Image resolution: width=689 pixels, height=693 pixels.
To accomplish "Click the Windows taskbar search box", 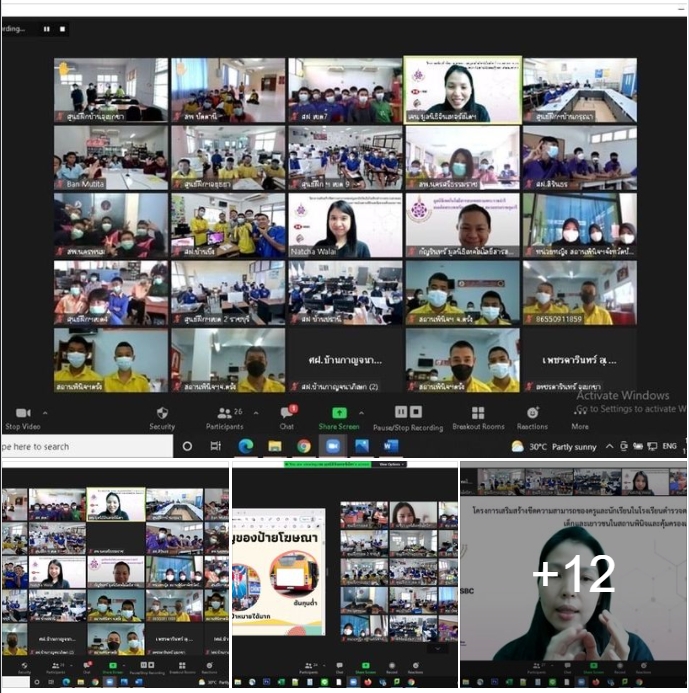I will point(87,446).
